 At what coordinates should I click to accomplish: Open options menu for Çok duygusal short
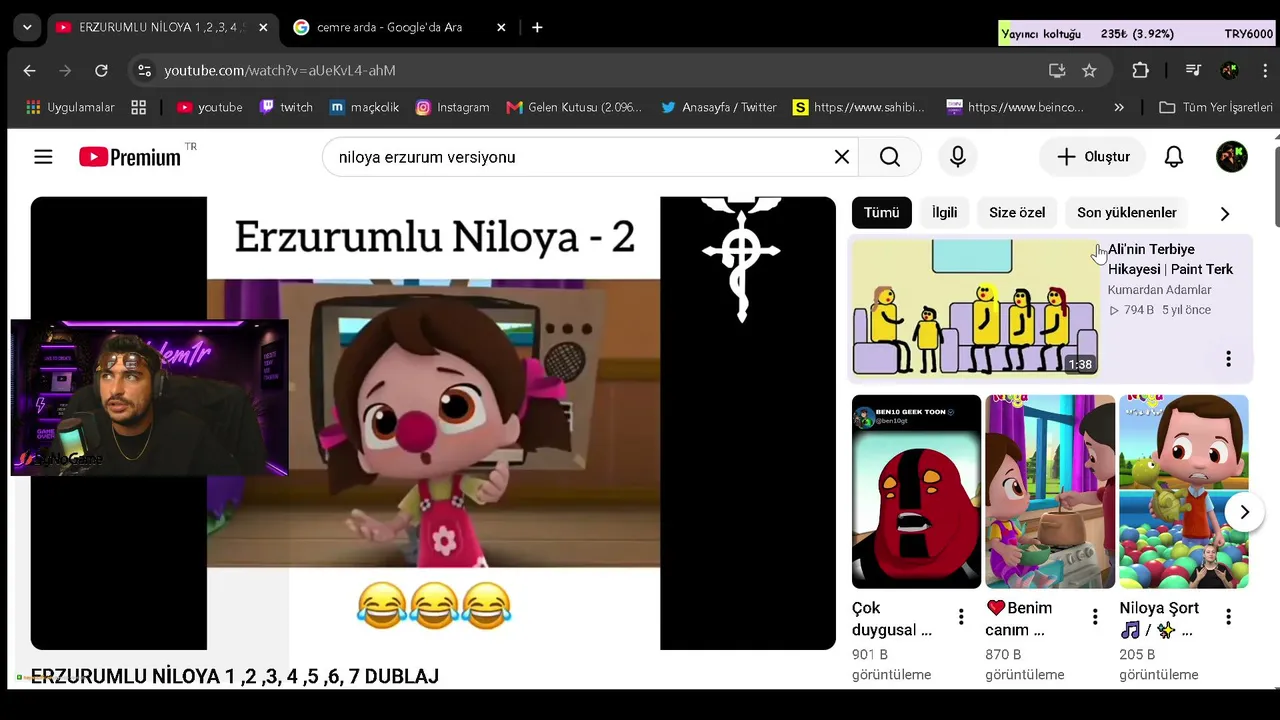click(x=961, y=617)
